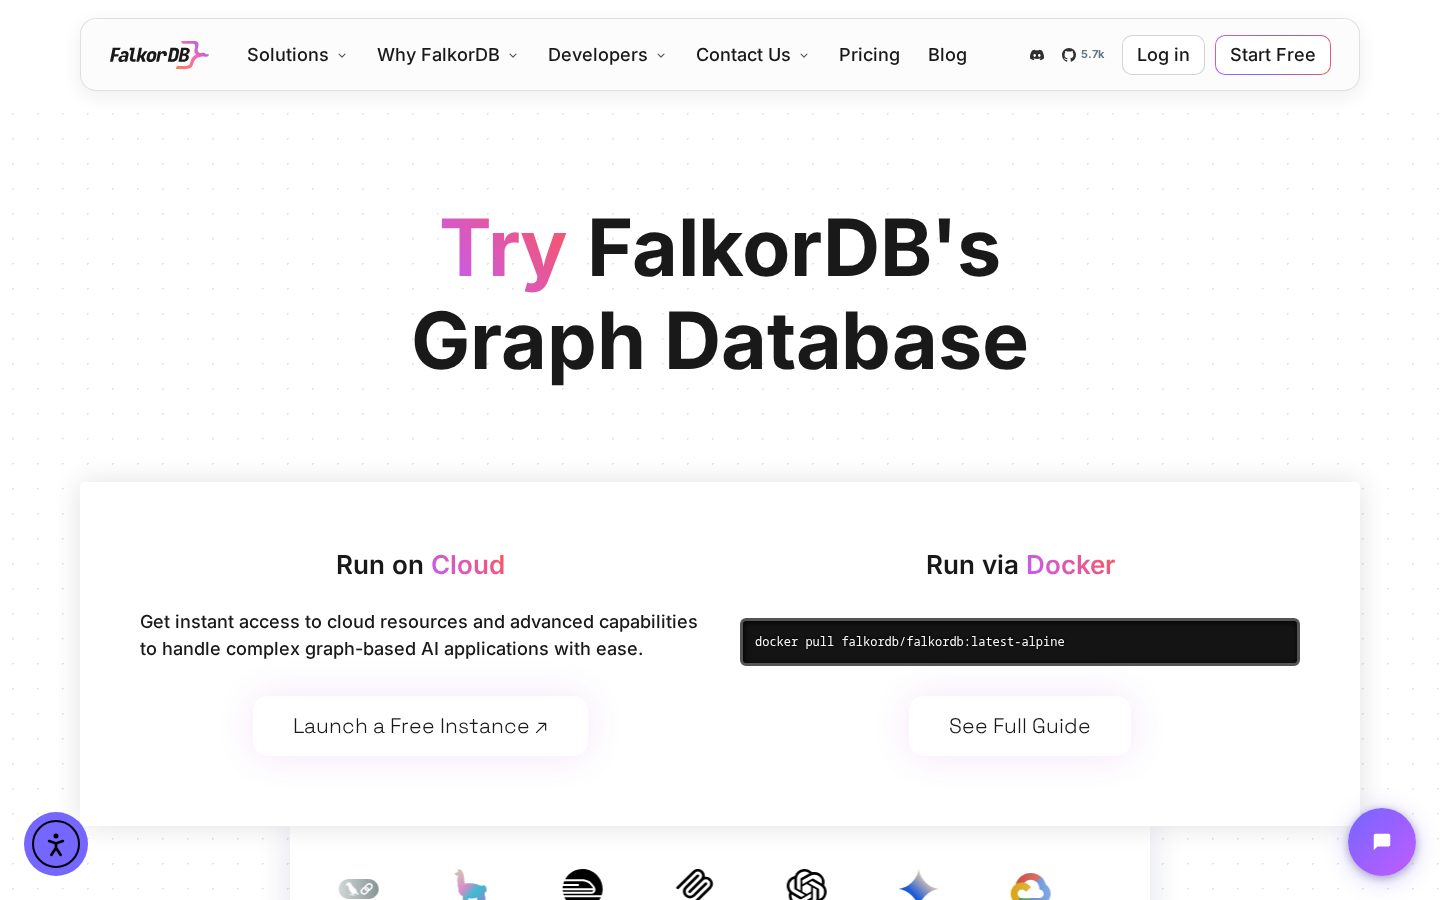Go to the Blog page
1440x900 pixels.
[947, 55]
